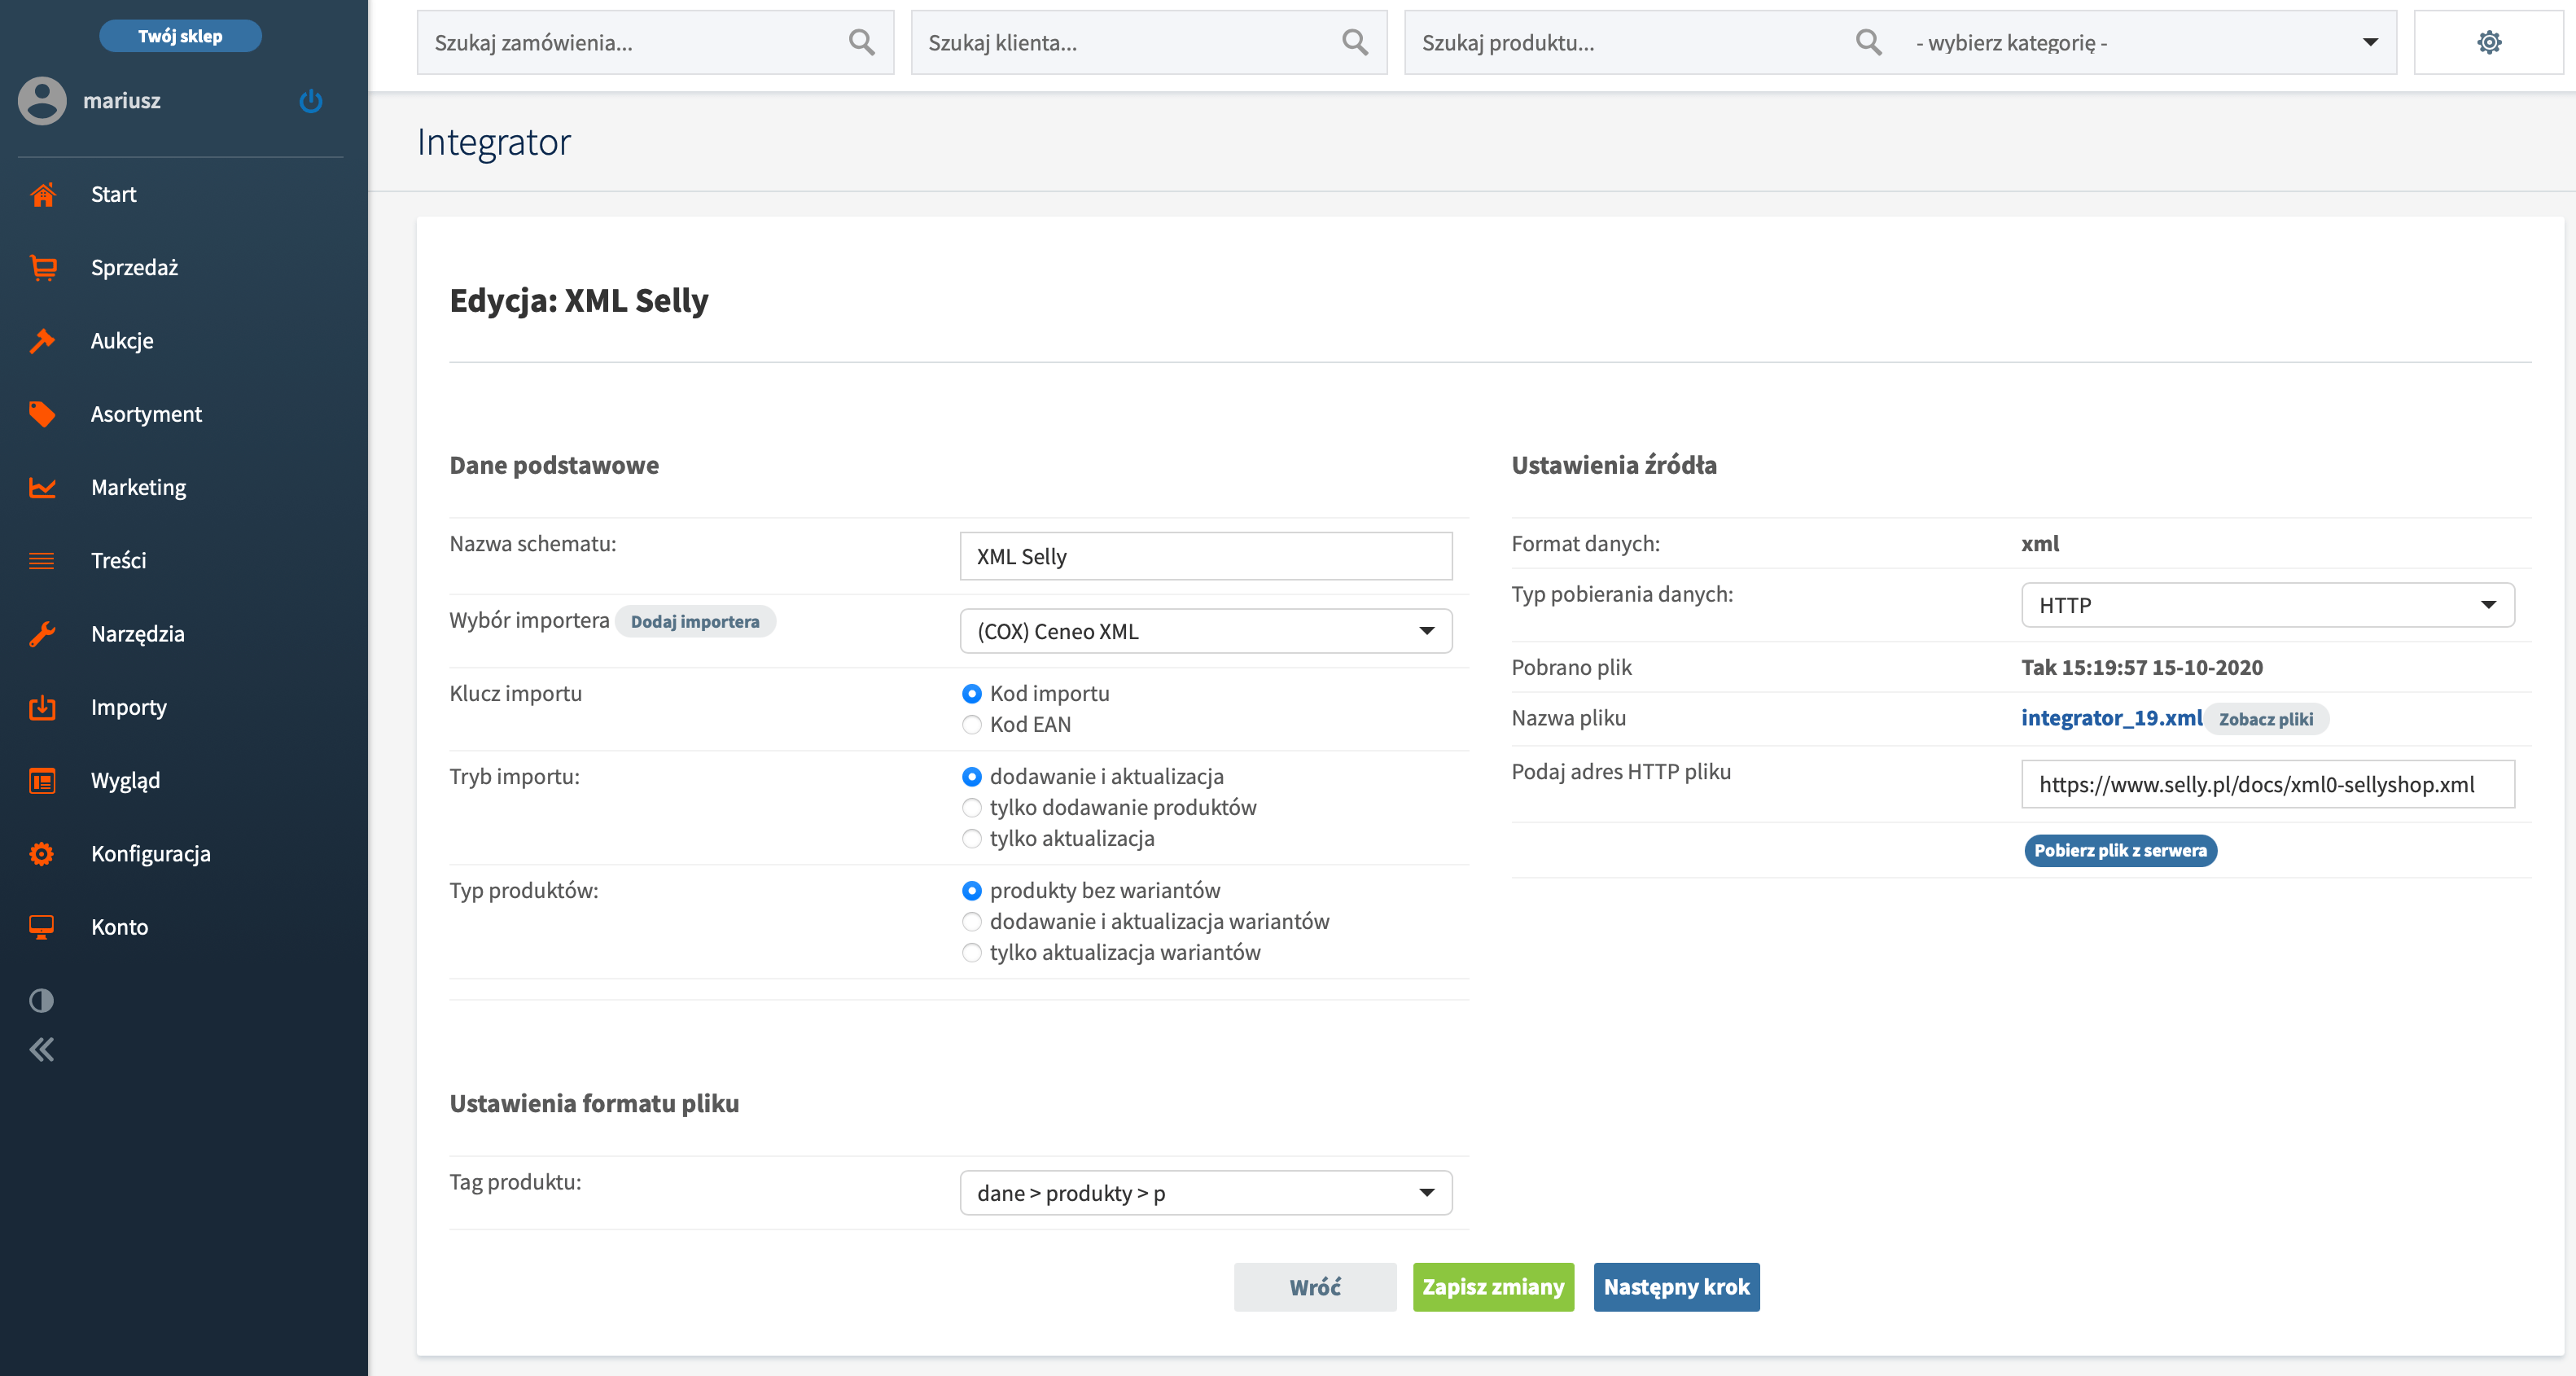
Task: Click the order search magnifier icon
Action: click(861, 42)
